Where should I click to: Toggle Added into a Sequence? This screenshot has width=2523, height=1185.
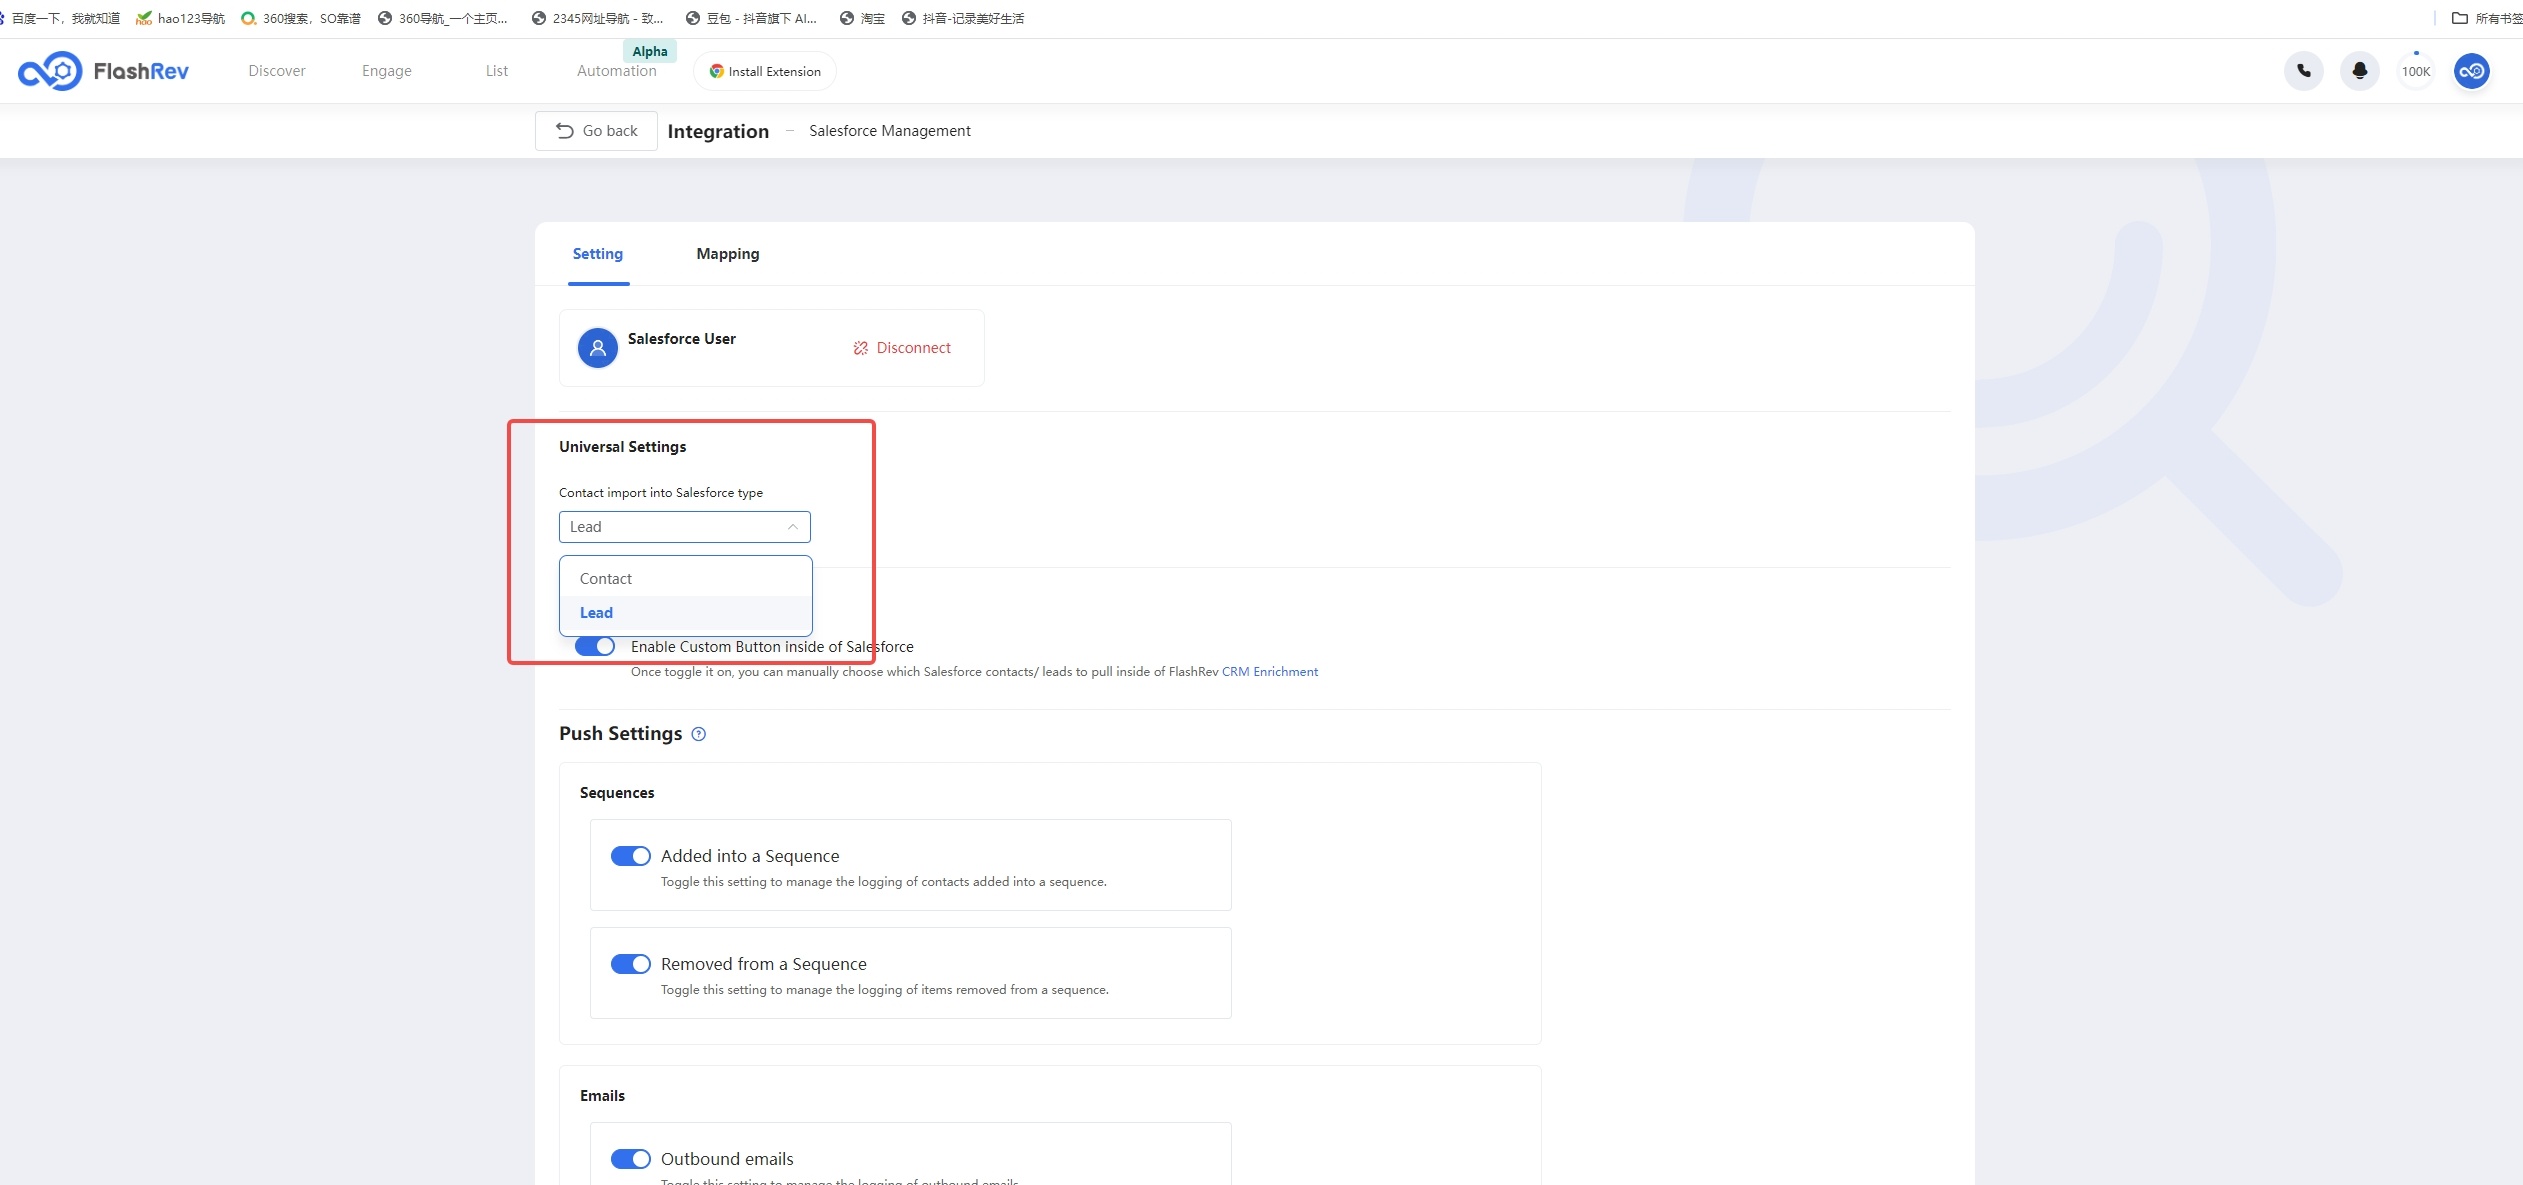click(631, 856)
